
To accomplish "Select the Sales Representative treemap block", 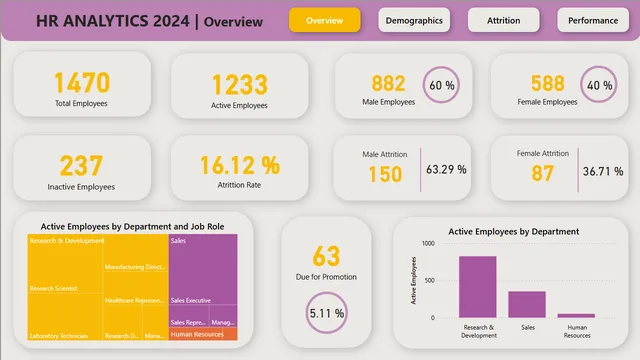I will (189, 316).
